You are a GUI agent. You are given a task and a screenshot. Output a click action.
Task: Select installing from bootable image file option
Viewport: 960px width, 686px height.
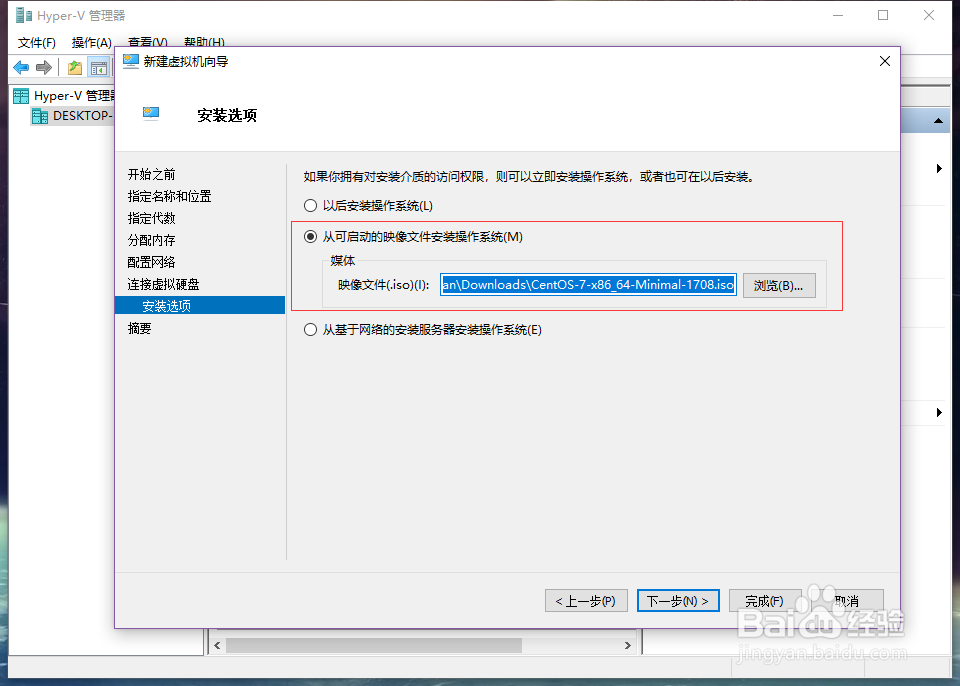pyautogui.click(x=310, y=237)
